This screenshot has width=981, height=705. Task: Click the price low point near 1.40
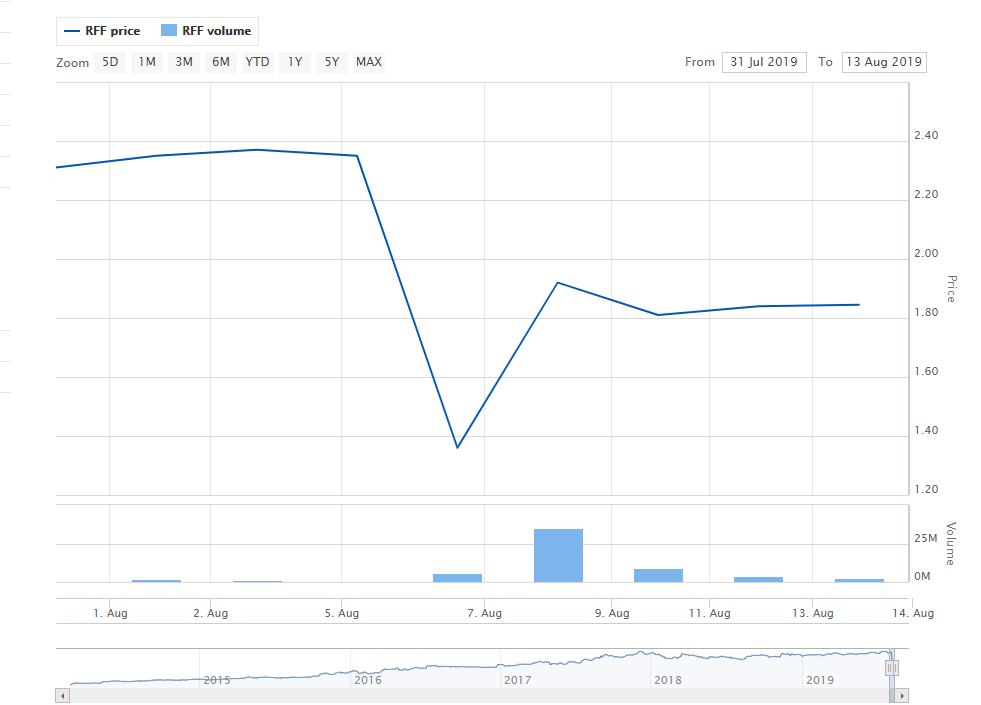click(457, 447)
